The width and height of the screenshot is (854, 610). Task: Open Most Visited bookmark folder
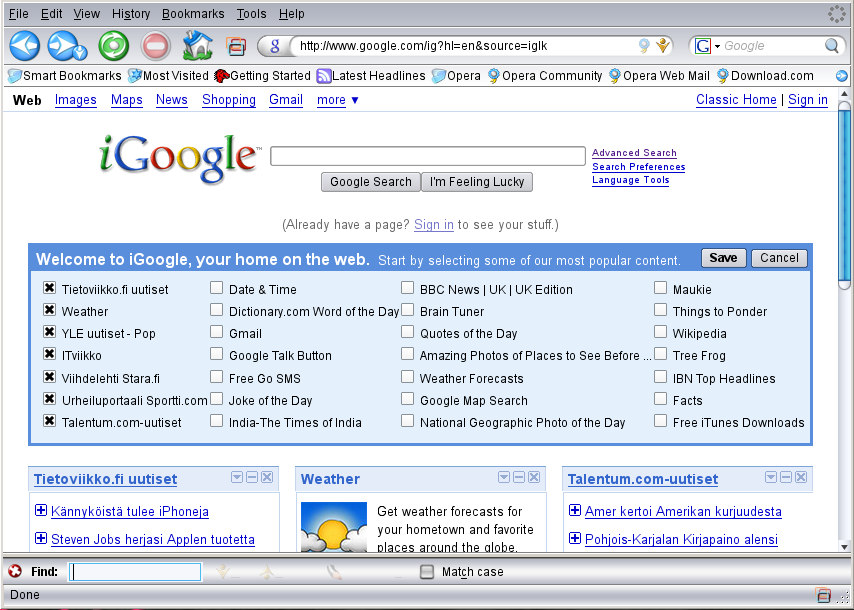[168, 76]
